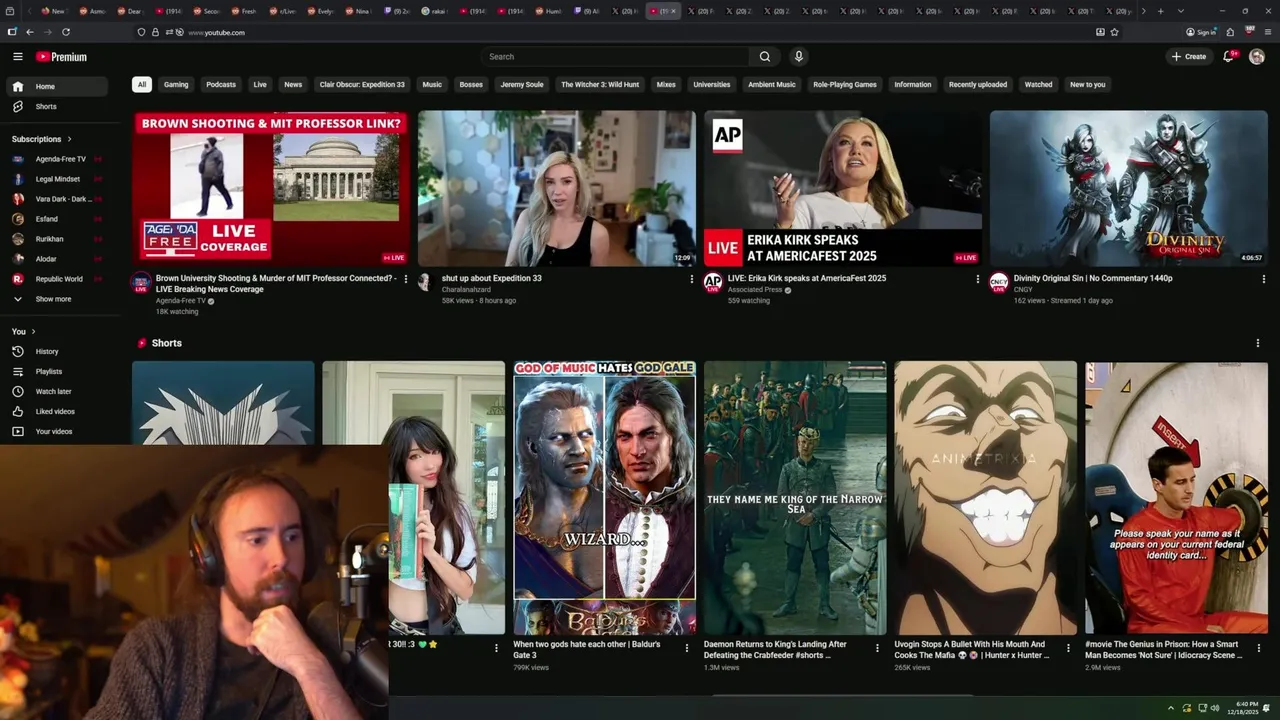Go to Home in the sidebar
The height and width of the screenshot is (720, 1280).
click(x=58, y=86)
